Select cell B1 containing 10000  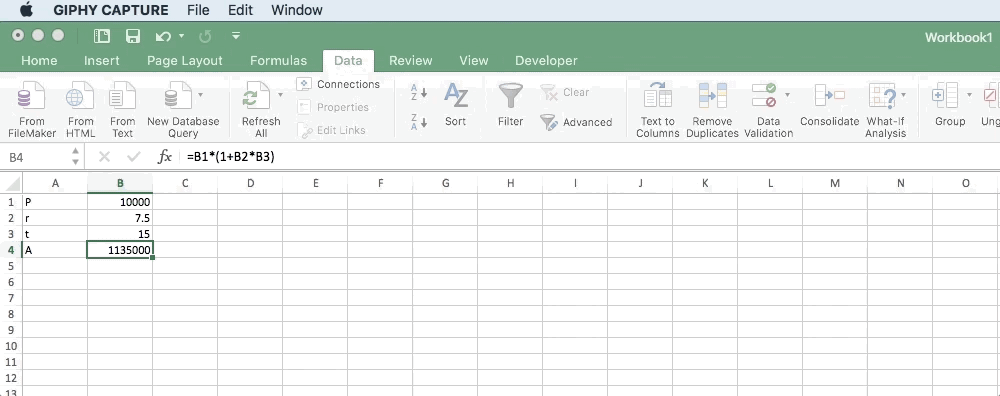[120, 202]
